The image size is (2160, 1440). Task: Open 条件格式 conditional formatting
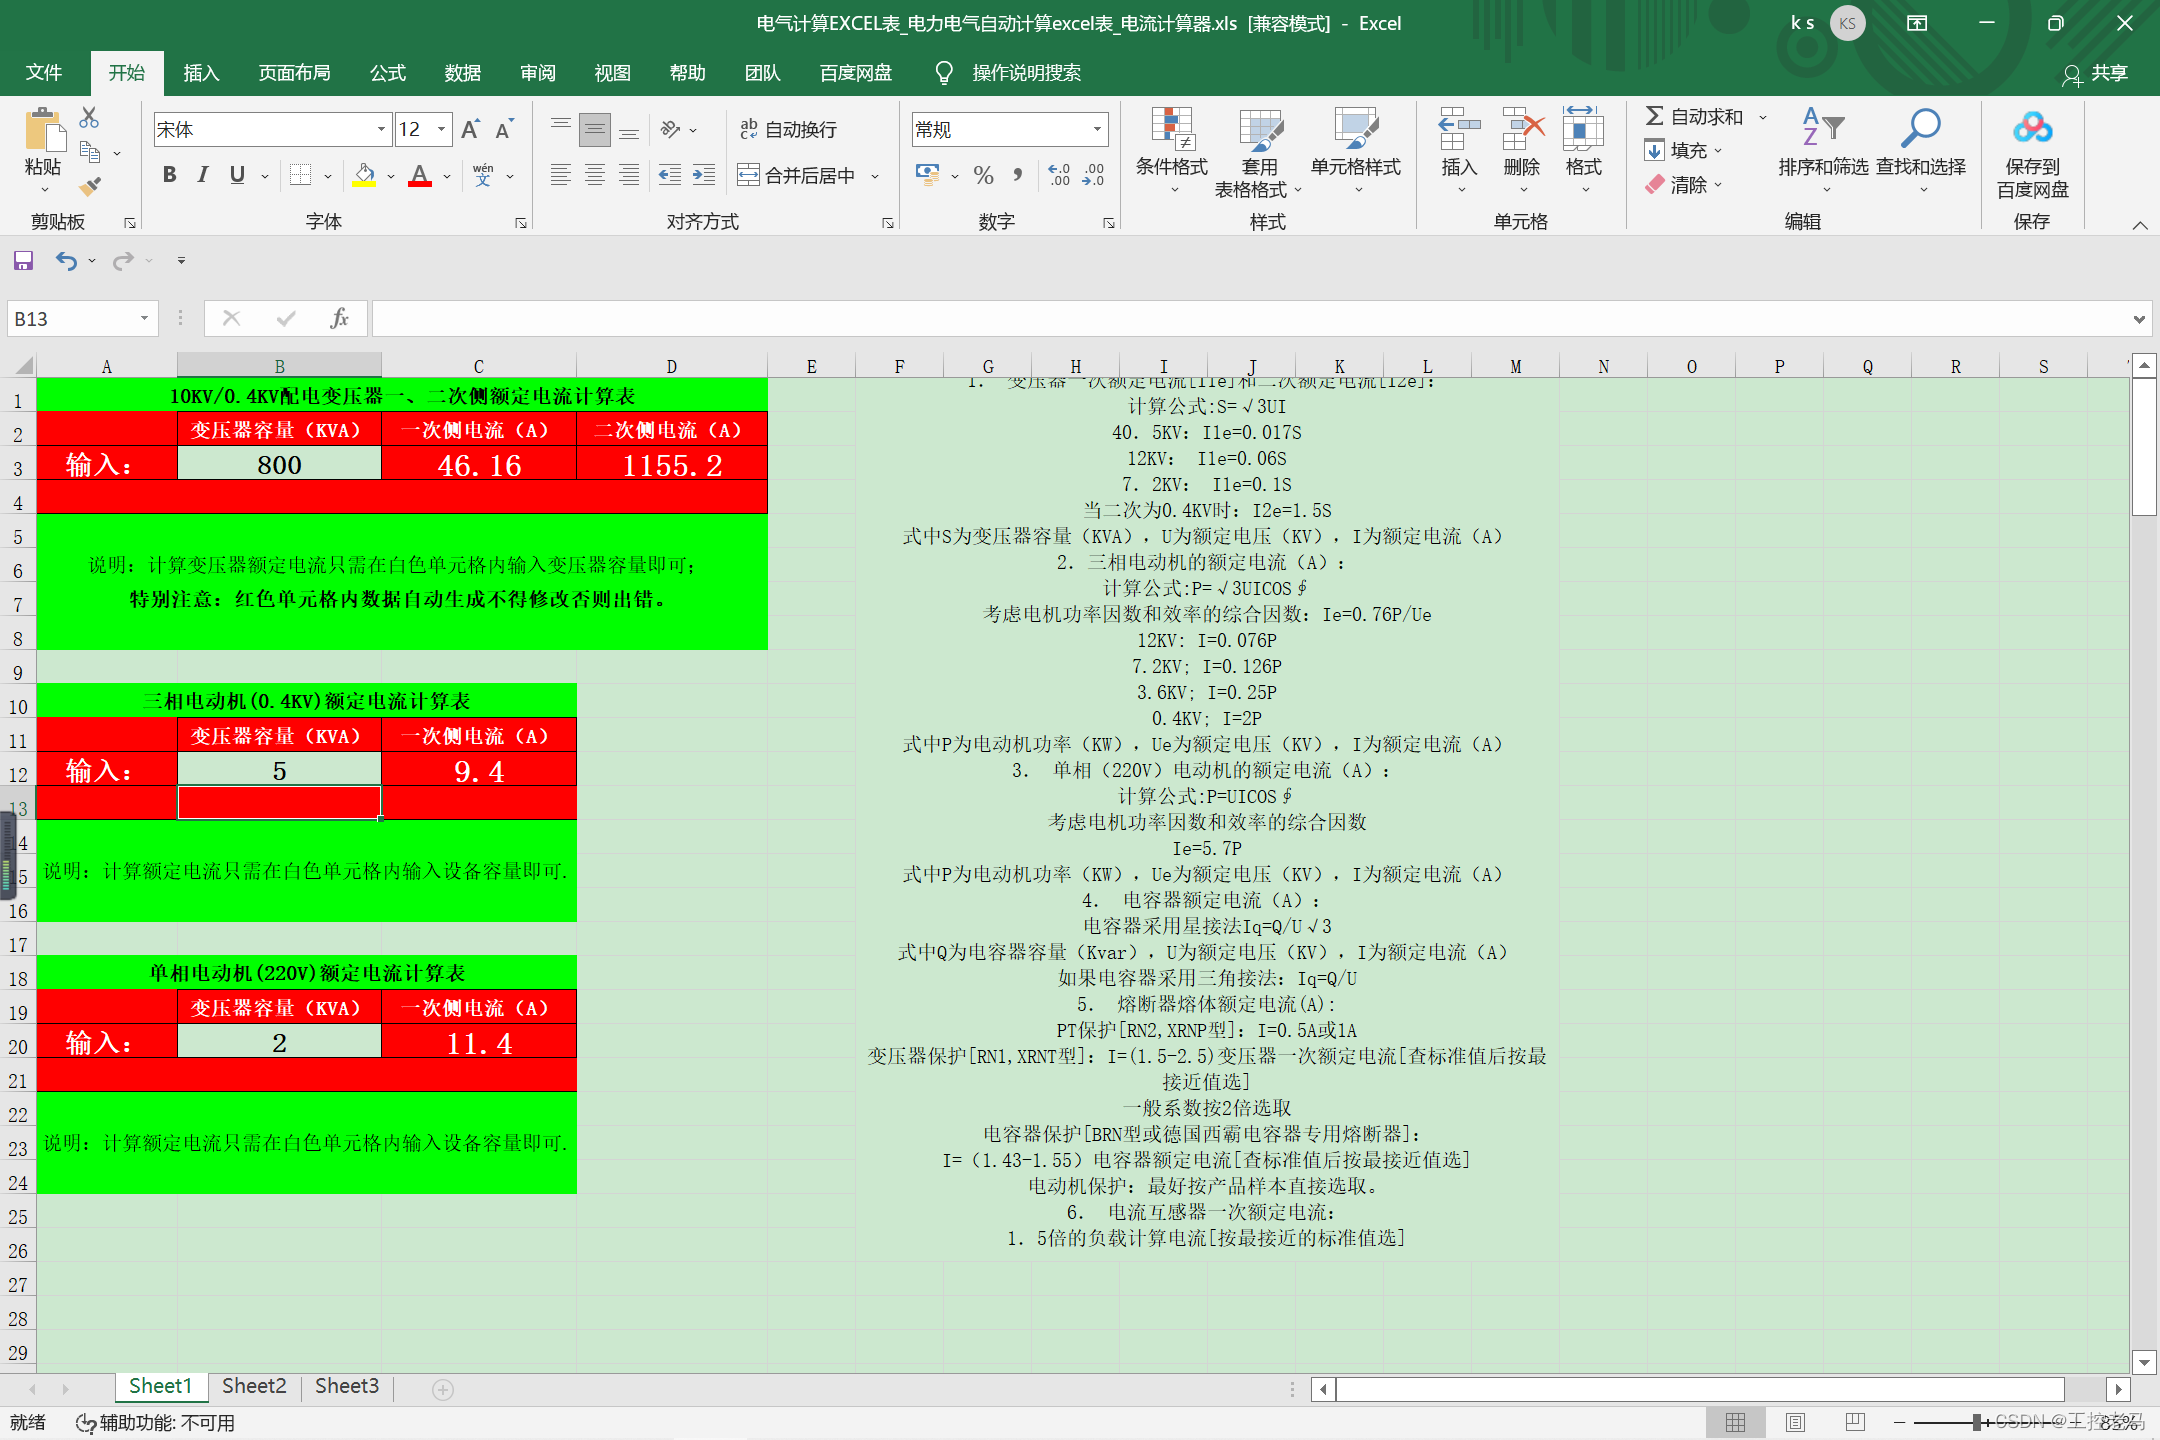tap(1172, 150)
